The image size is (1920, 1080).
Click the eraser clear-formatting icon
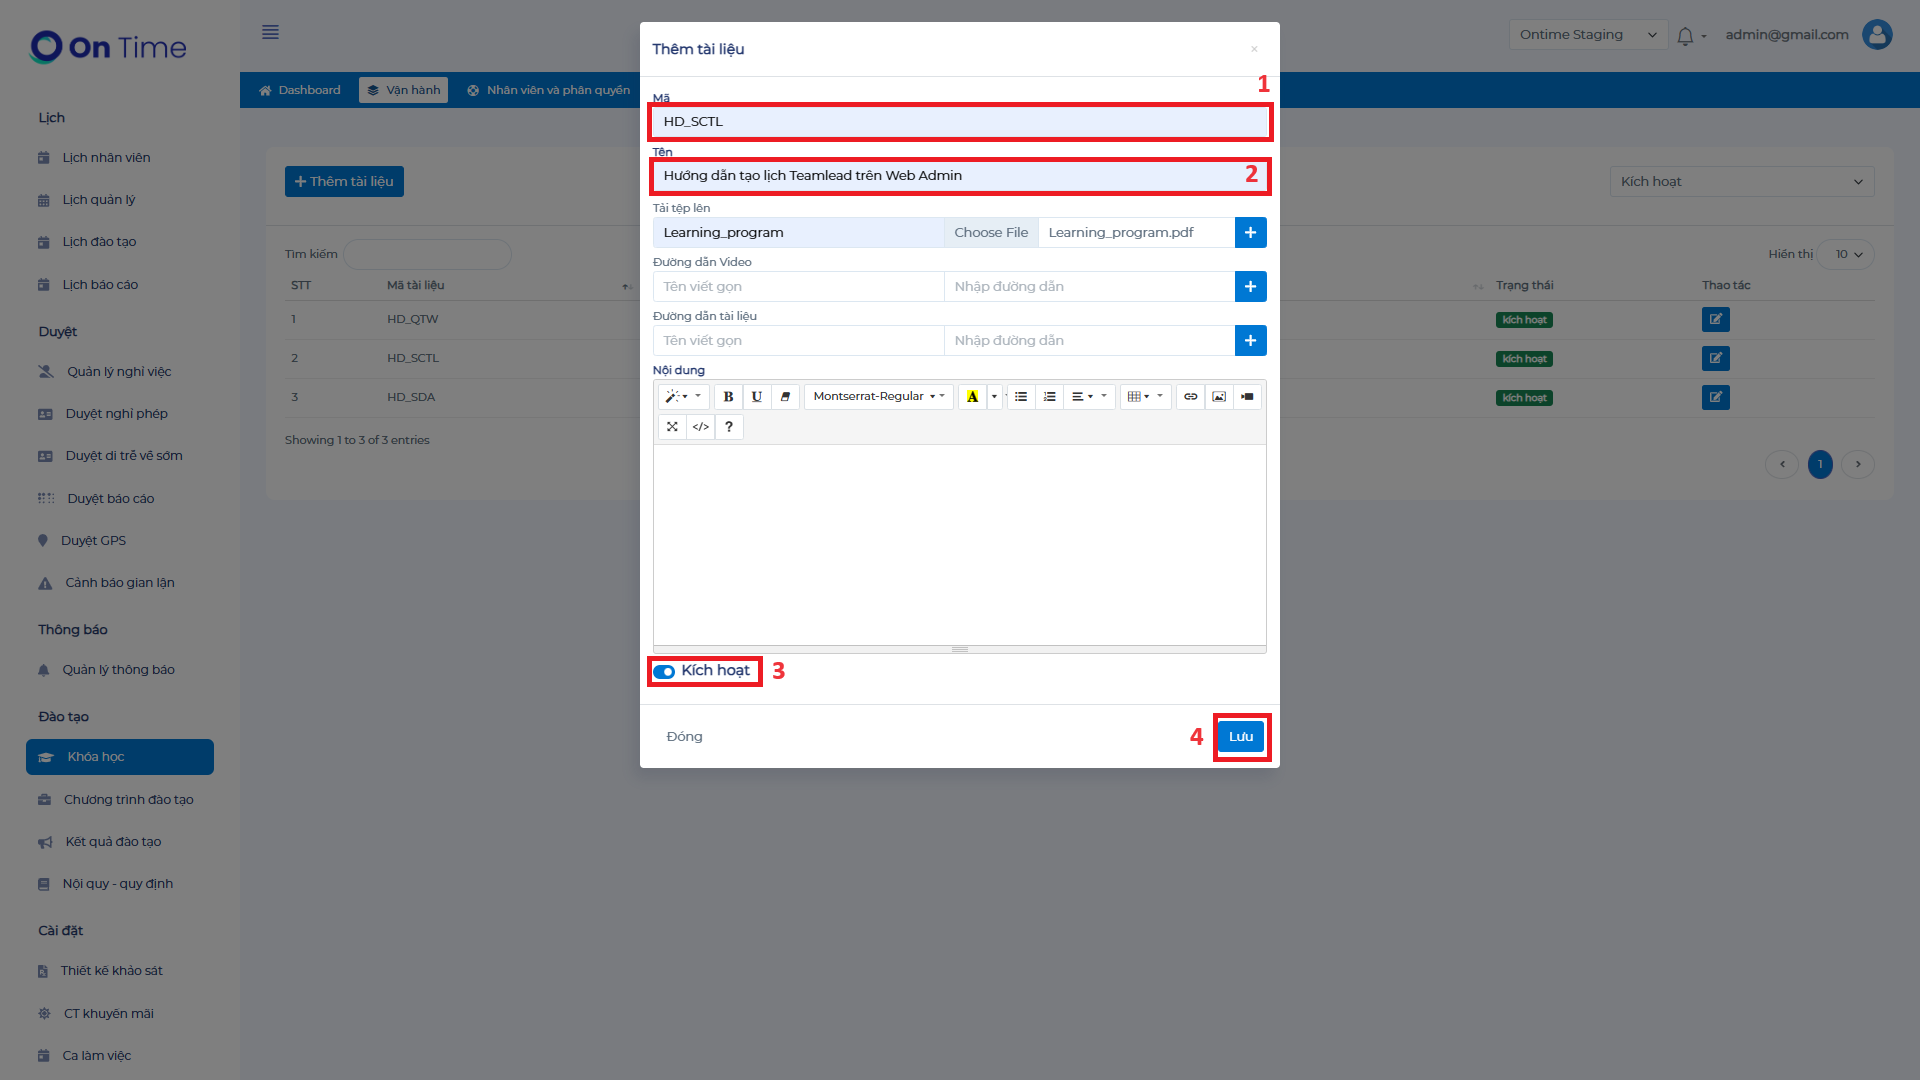pos(785,397)
